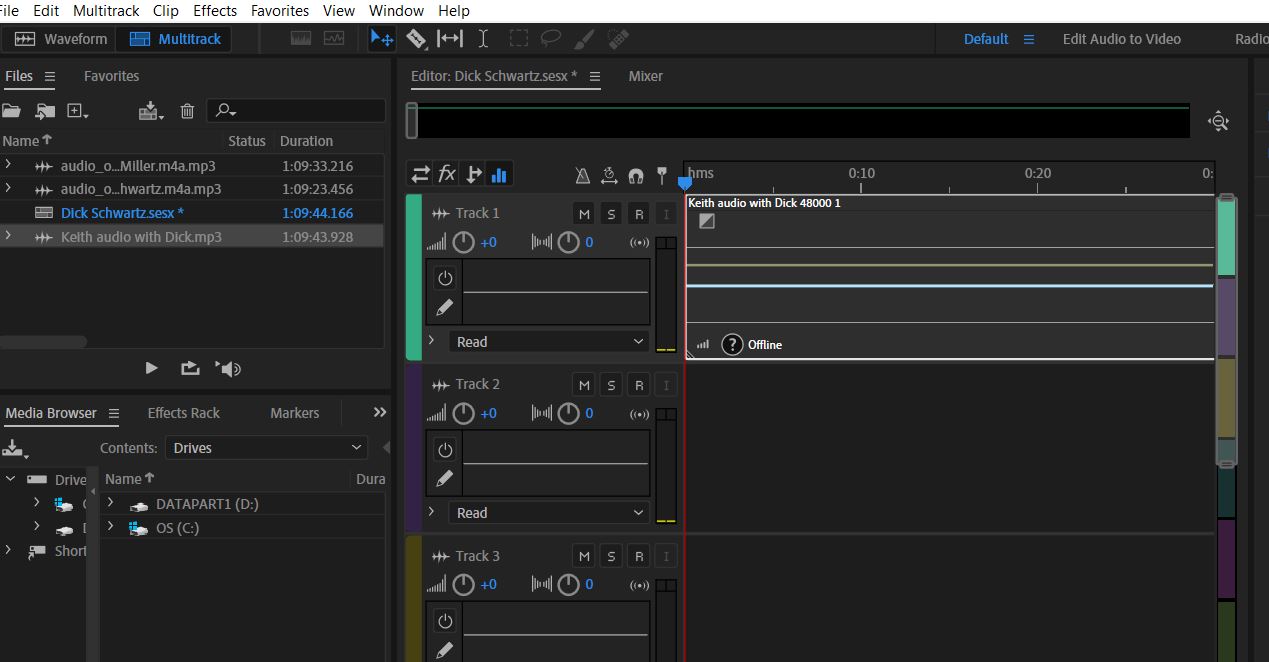This screenshot has height=662, width=1269.
Task: Select the Dick Schwartz.sesx file
Action: click(x=122, y=212)
